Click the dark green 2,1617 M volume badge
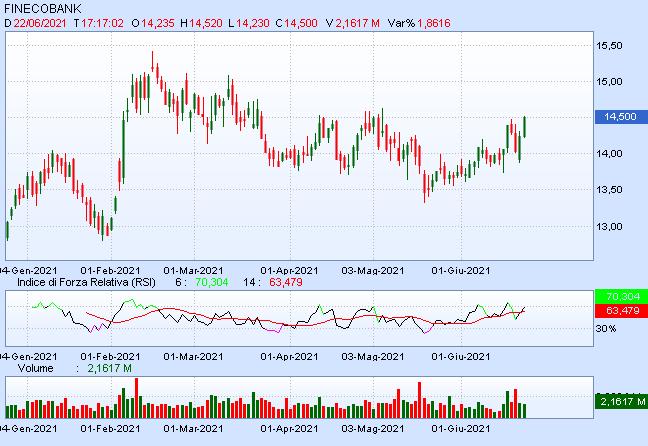Image resolution: width=648 pixels, height=446 pixels. click(x=621, y=401)
